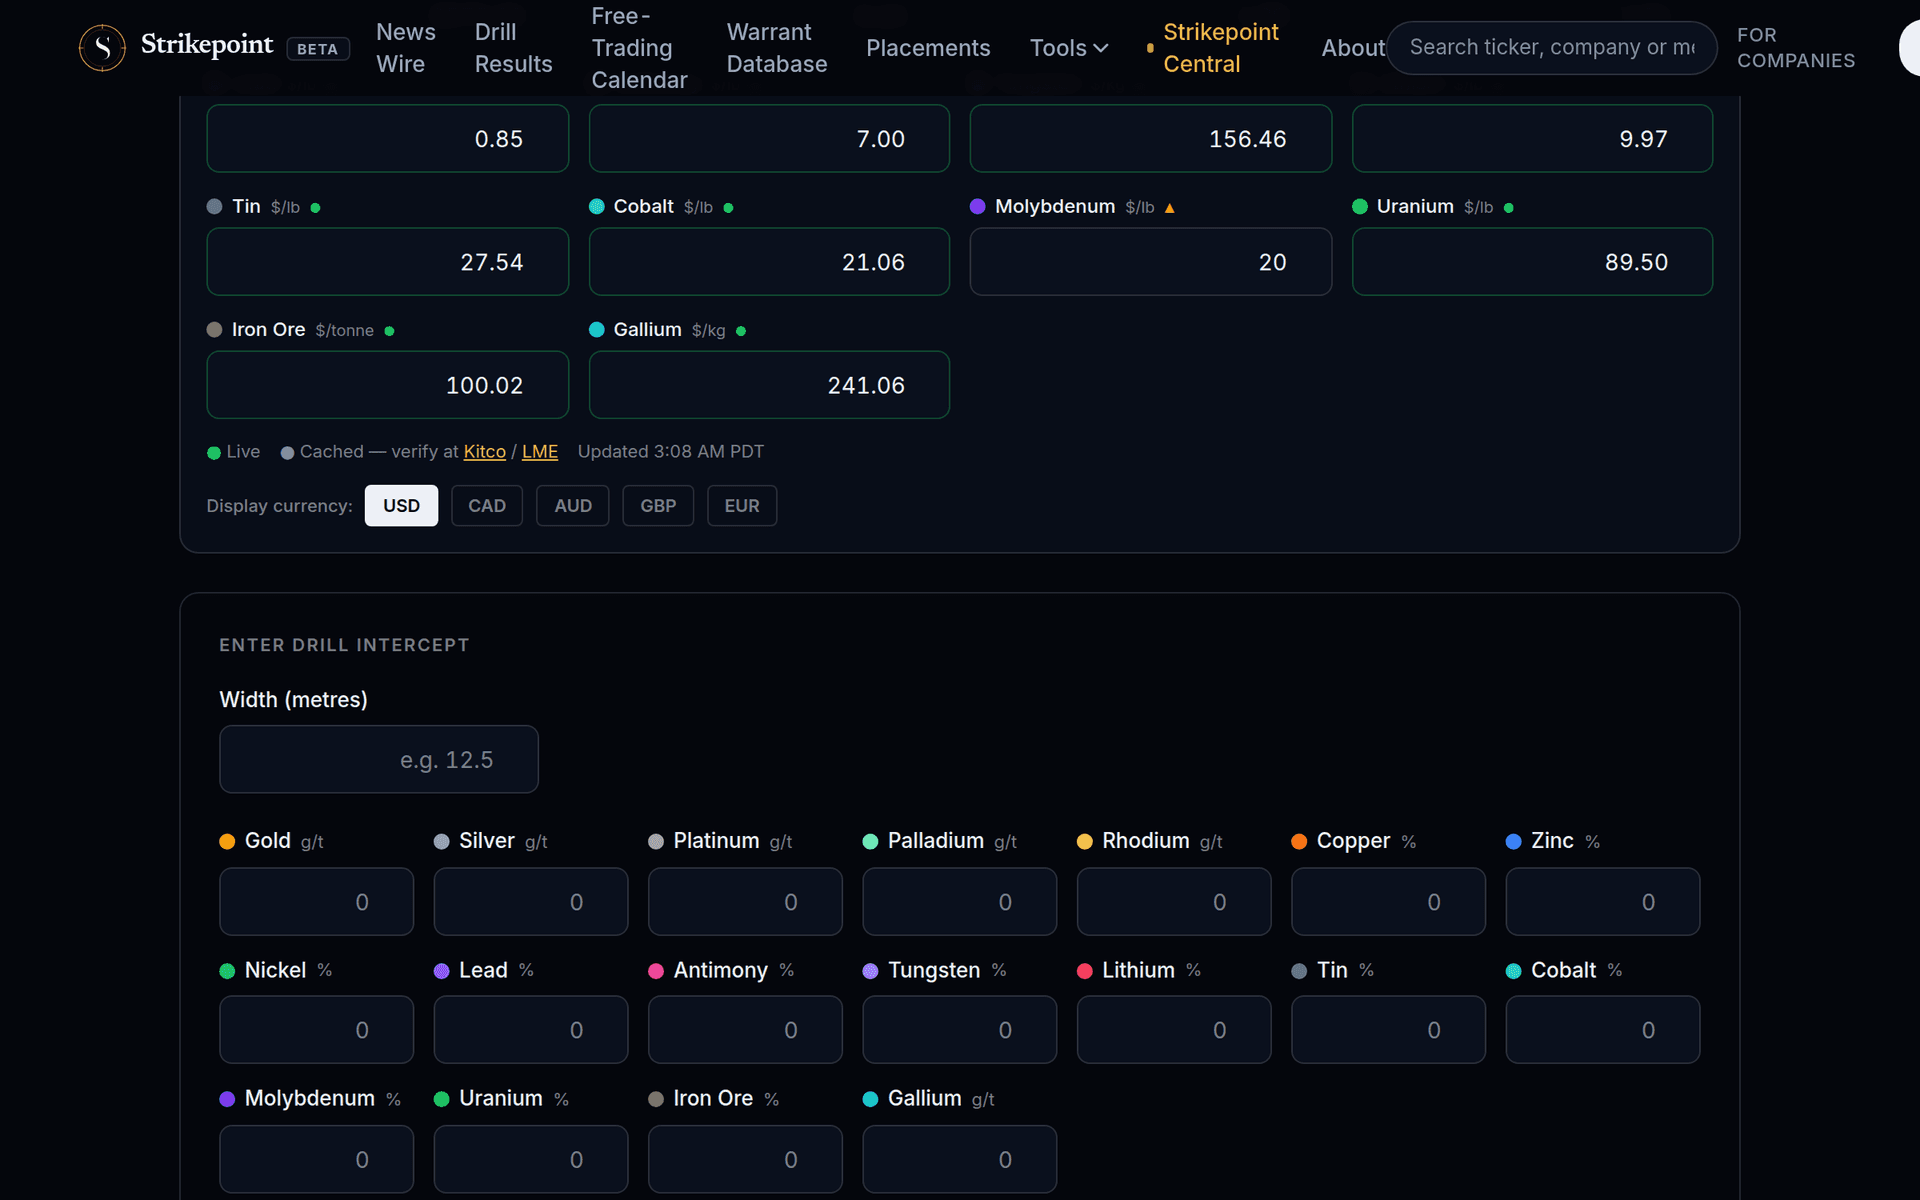Click the Tungsten % grade field
The height and width of the screenshot is (1200, 1920).
[x=960, y=1030]
